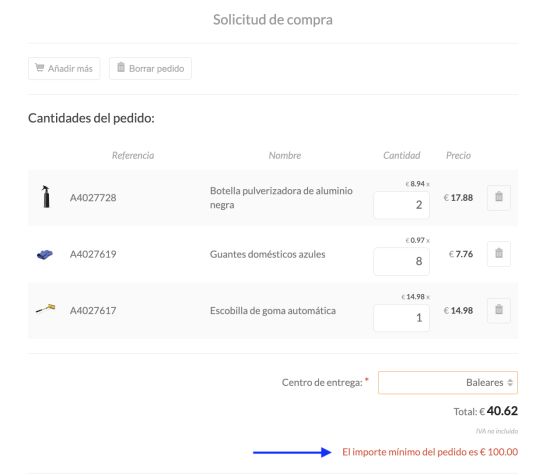Open the Centro de entrega dropdown
The width and height of the screenshot is (560, 476).
coord(448,382)
